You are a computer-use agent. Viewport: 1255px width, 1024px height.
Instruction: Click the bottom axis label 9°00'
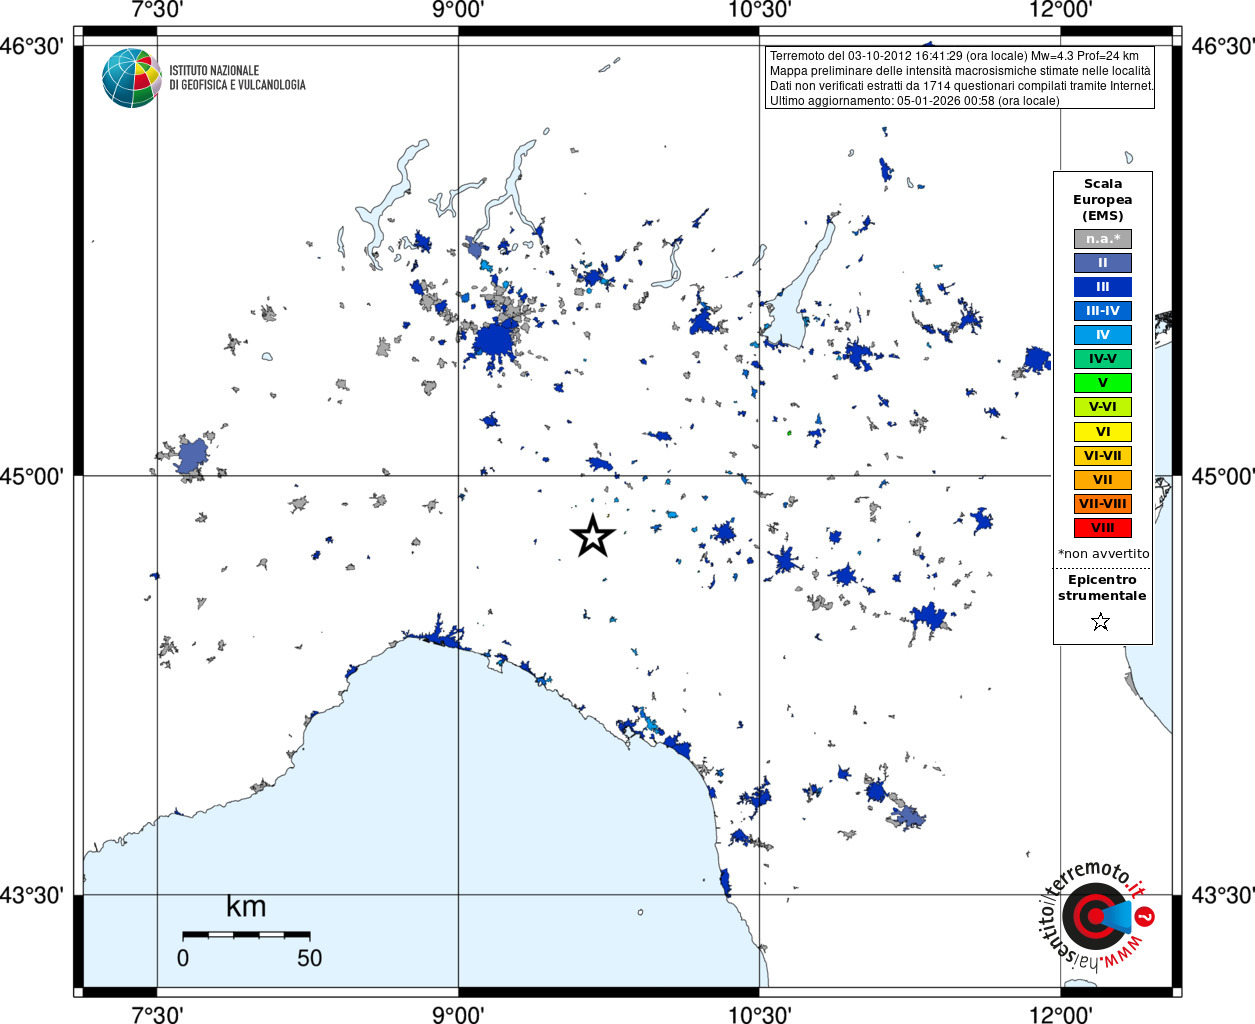pos(458,1014)
